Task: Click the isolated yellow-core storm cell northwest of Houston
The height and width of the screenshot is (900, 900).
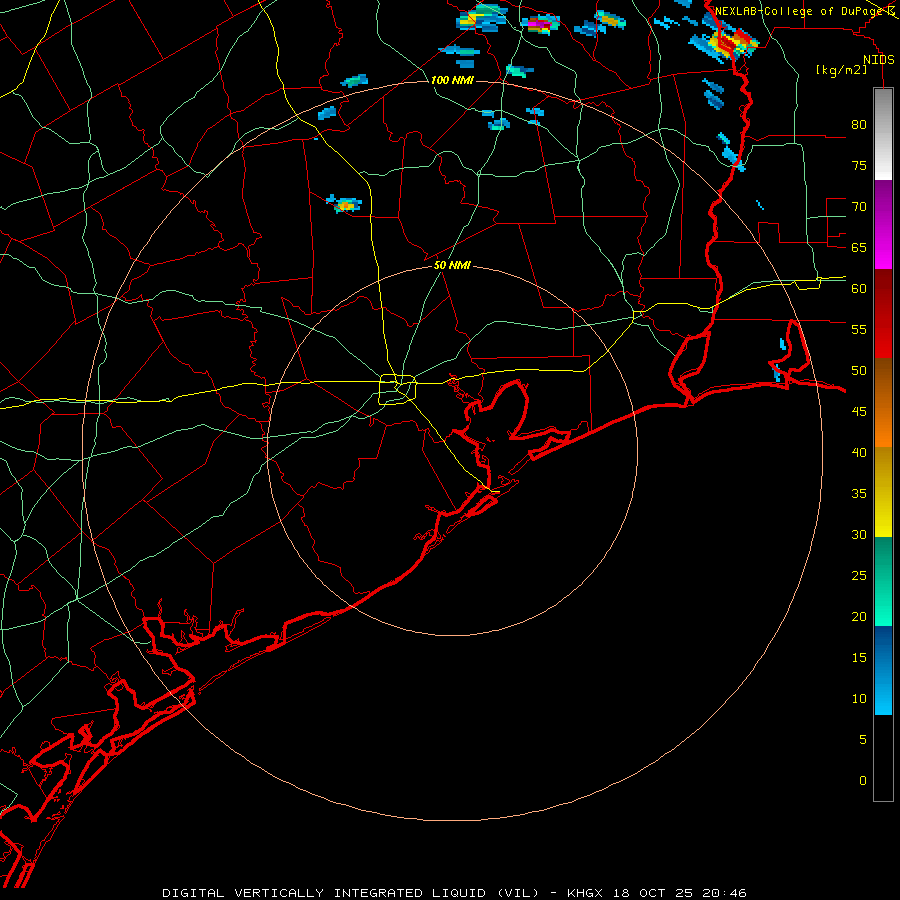Action: point(344,204)
